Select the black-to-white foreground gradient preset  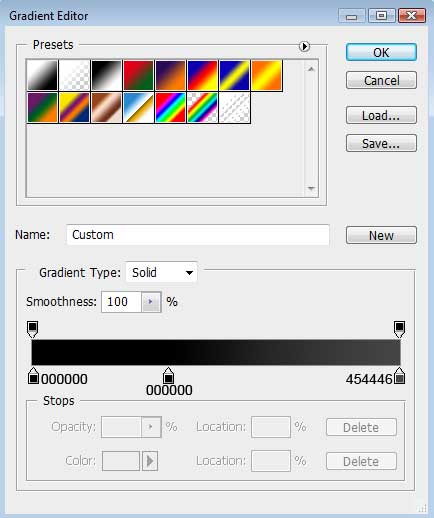click(42, 75)
